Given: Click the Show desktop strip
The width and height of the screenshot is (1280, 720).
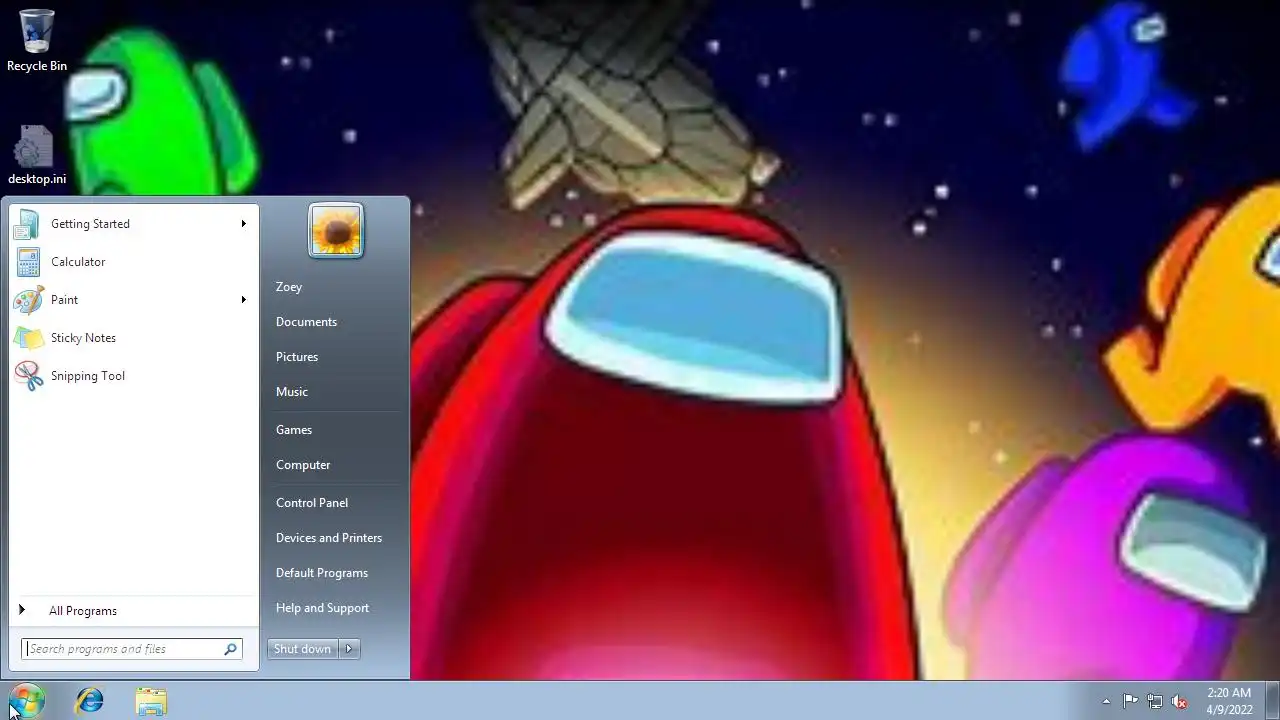Looking at the screenshot, I should [1273, 701].
